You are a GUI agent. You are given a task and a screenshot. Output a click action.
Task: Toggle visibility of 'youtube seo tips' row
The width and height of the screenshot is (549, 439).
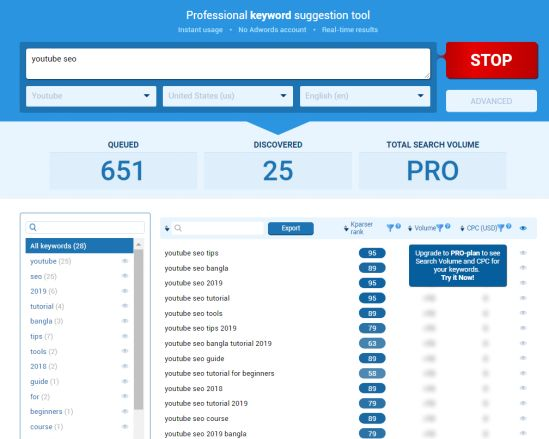pyautogui.click(x=523, y=253)
